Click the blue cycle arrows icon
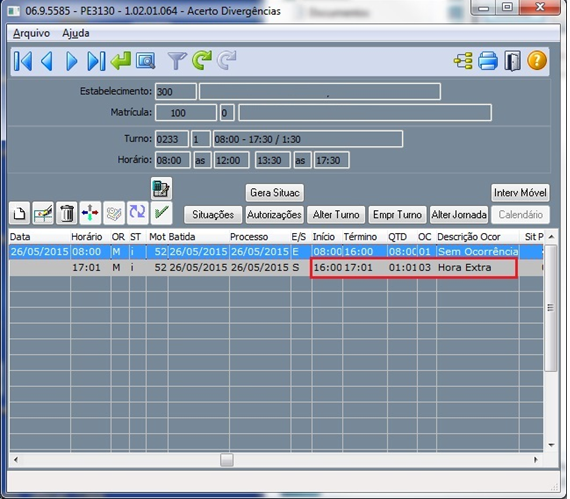 point(137,213)
